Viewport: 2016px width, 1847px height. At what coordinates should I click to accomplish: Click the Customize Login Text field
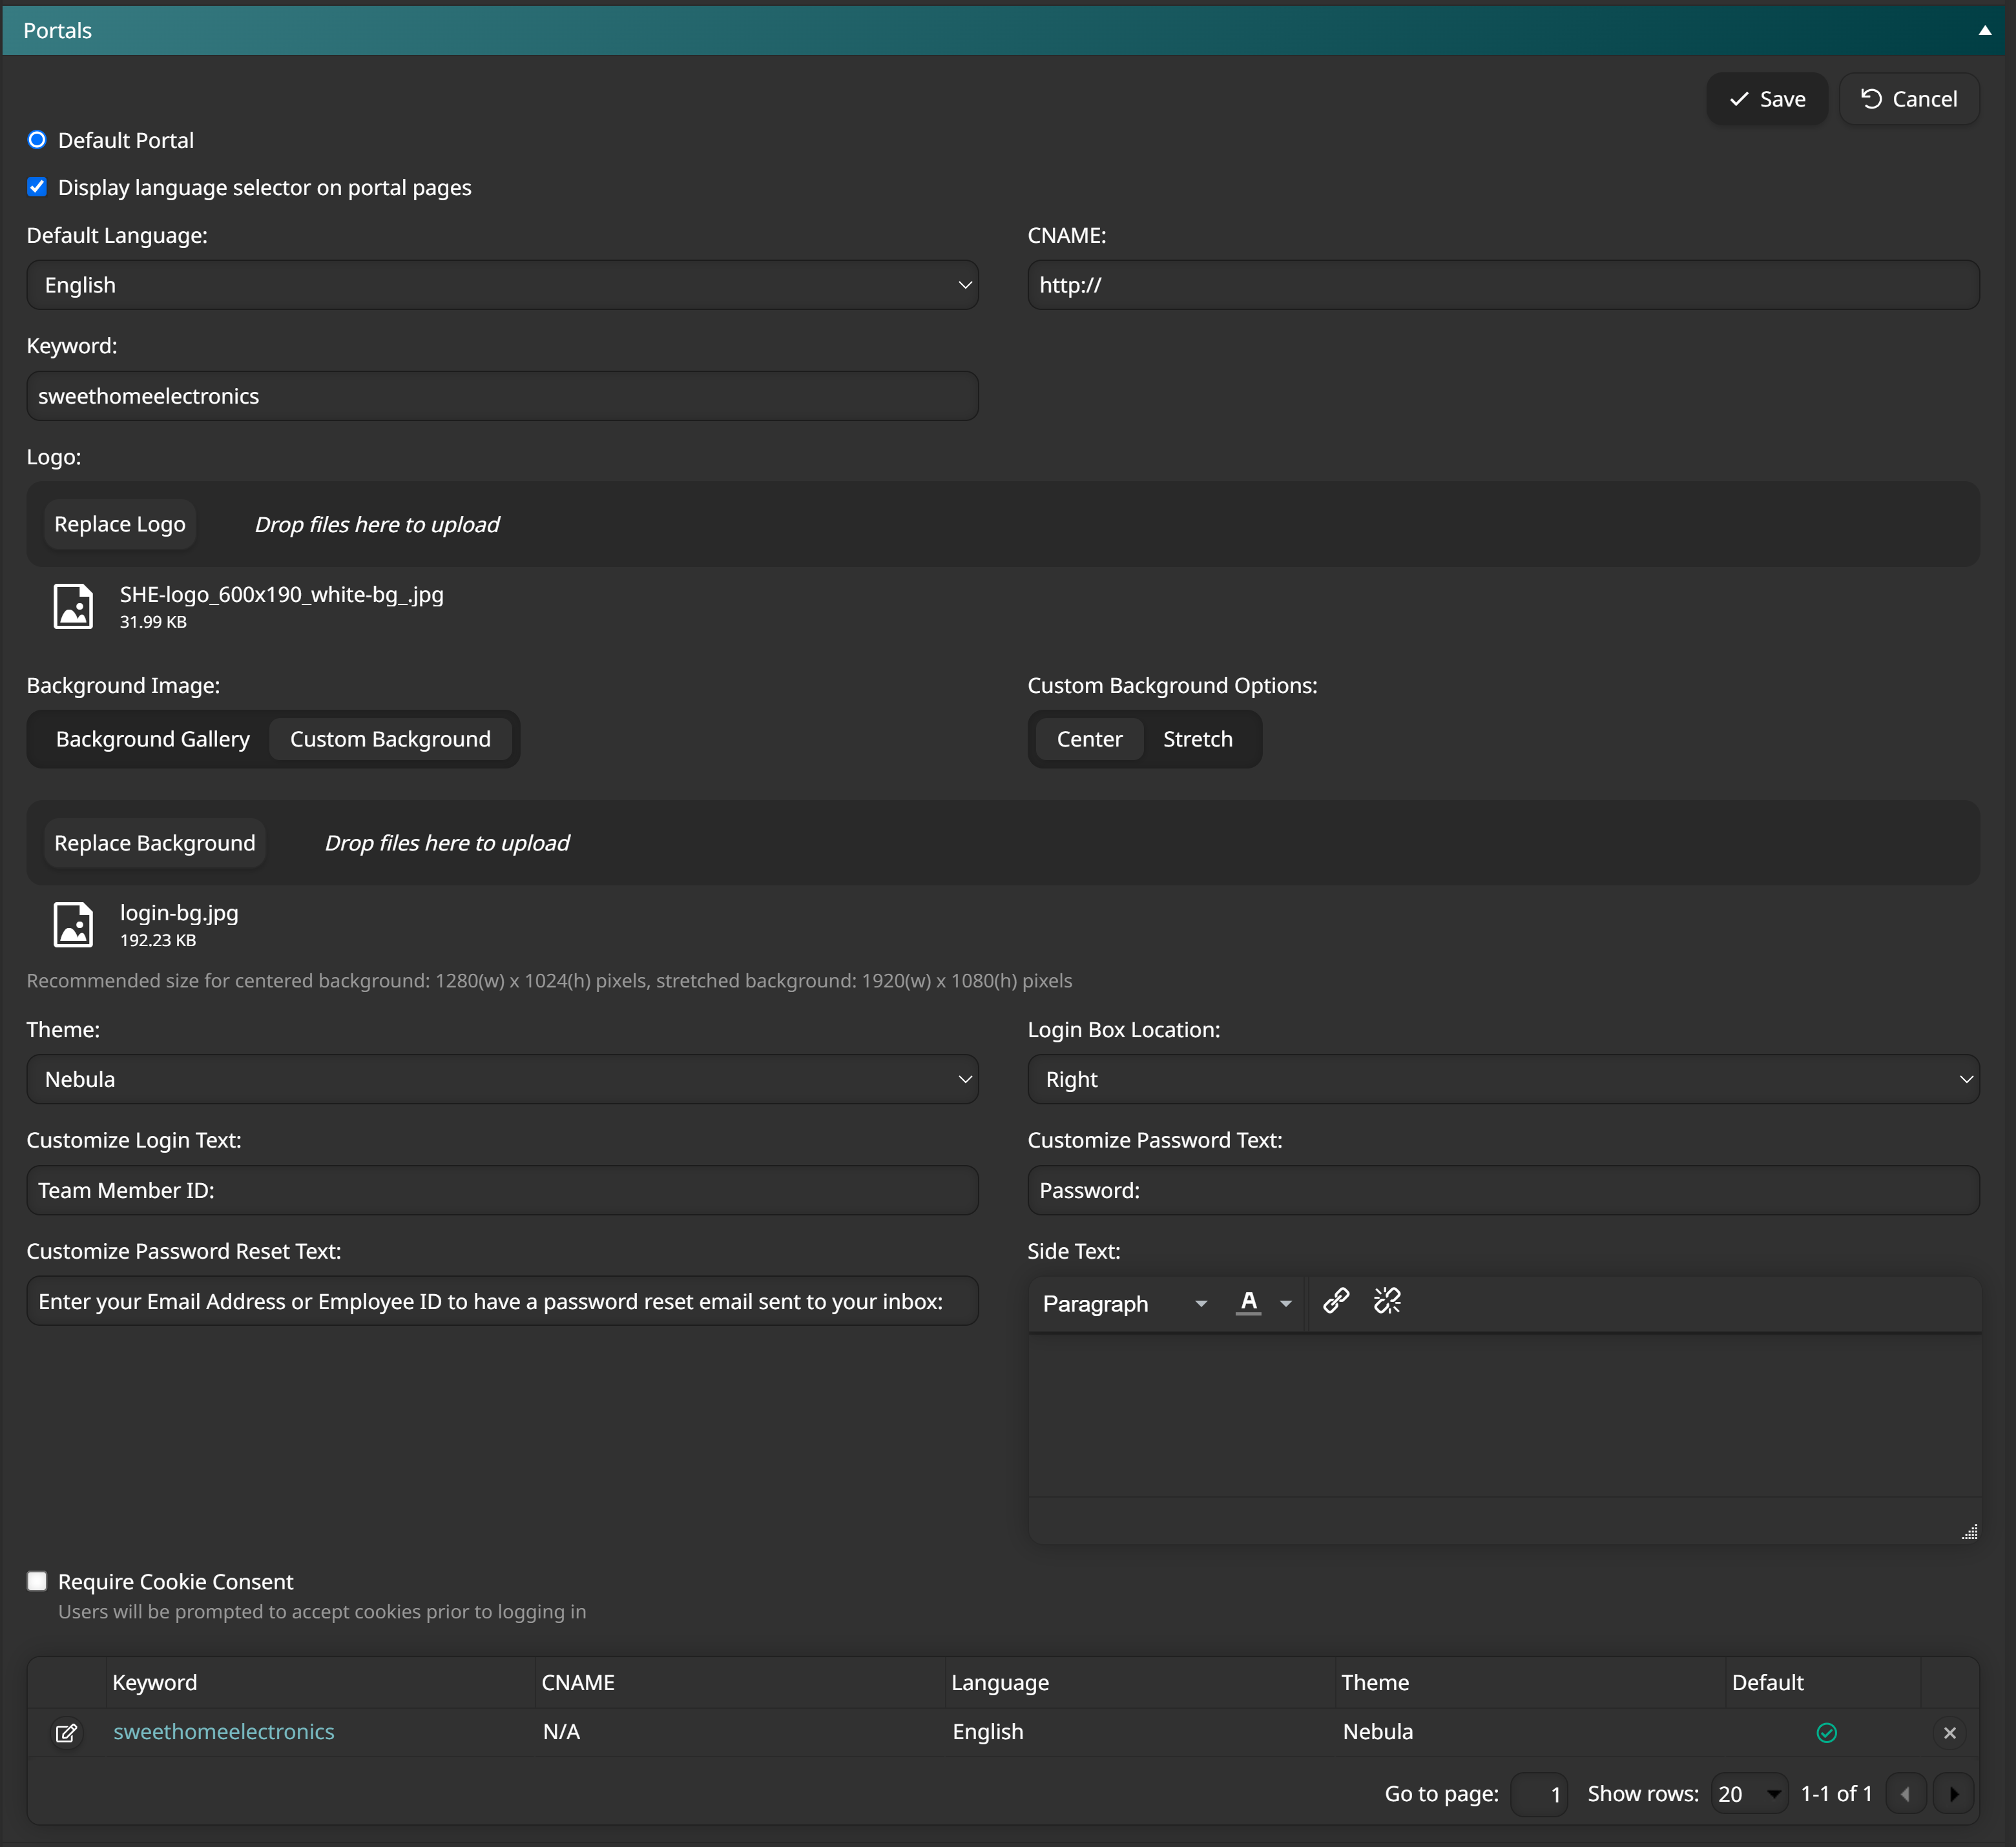click(502, 1190)
